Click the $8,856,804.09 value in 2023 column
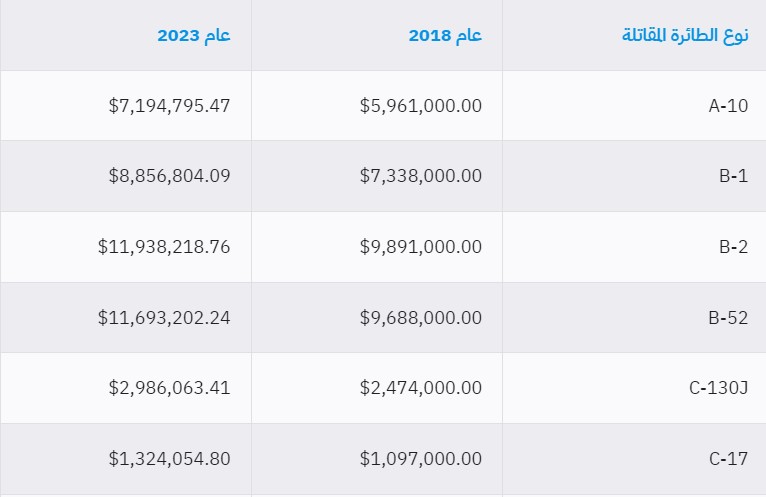The width and height of the screenshot is (766, 497). click(170, 176)
